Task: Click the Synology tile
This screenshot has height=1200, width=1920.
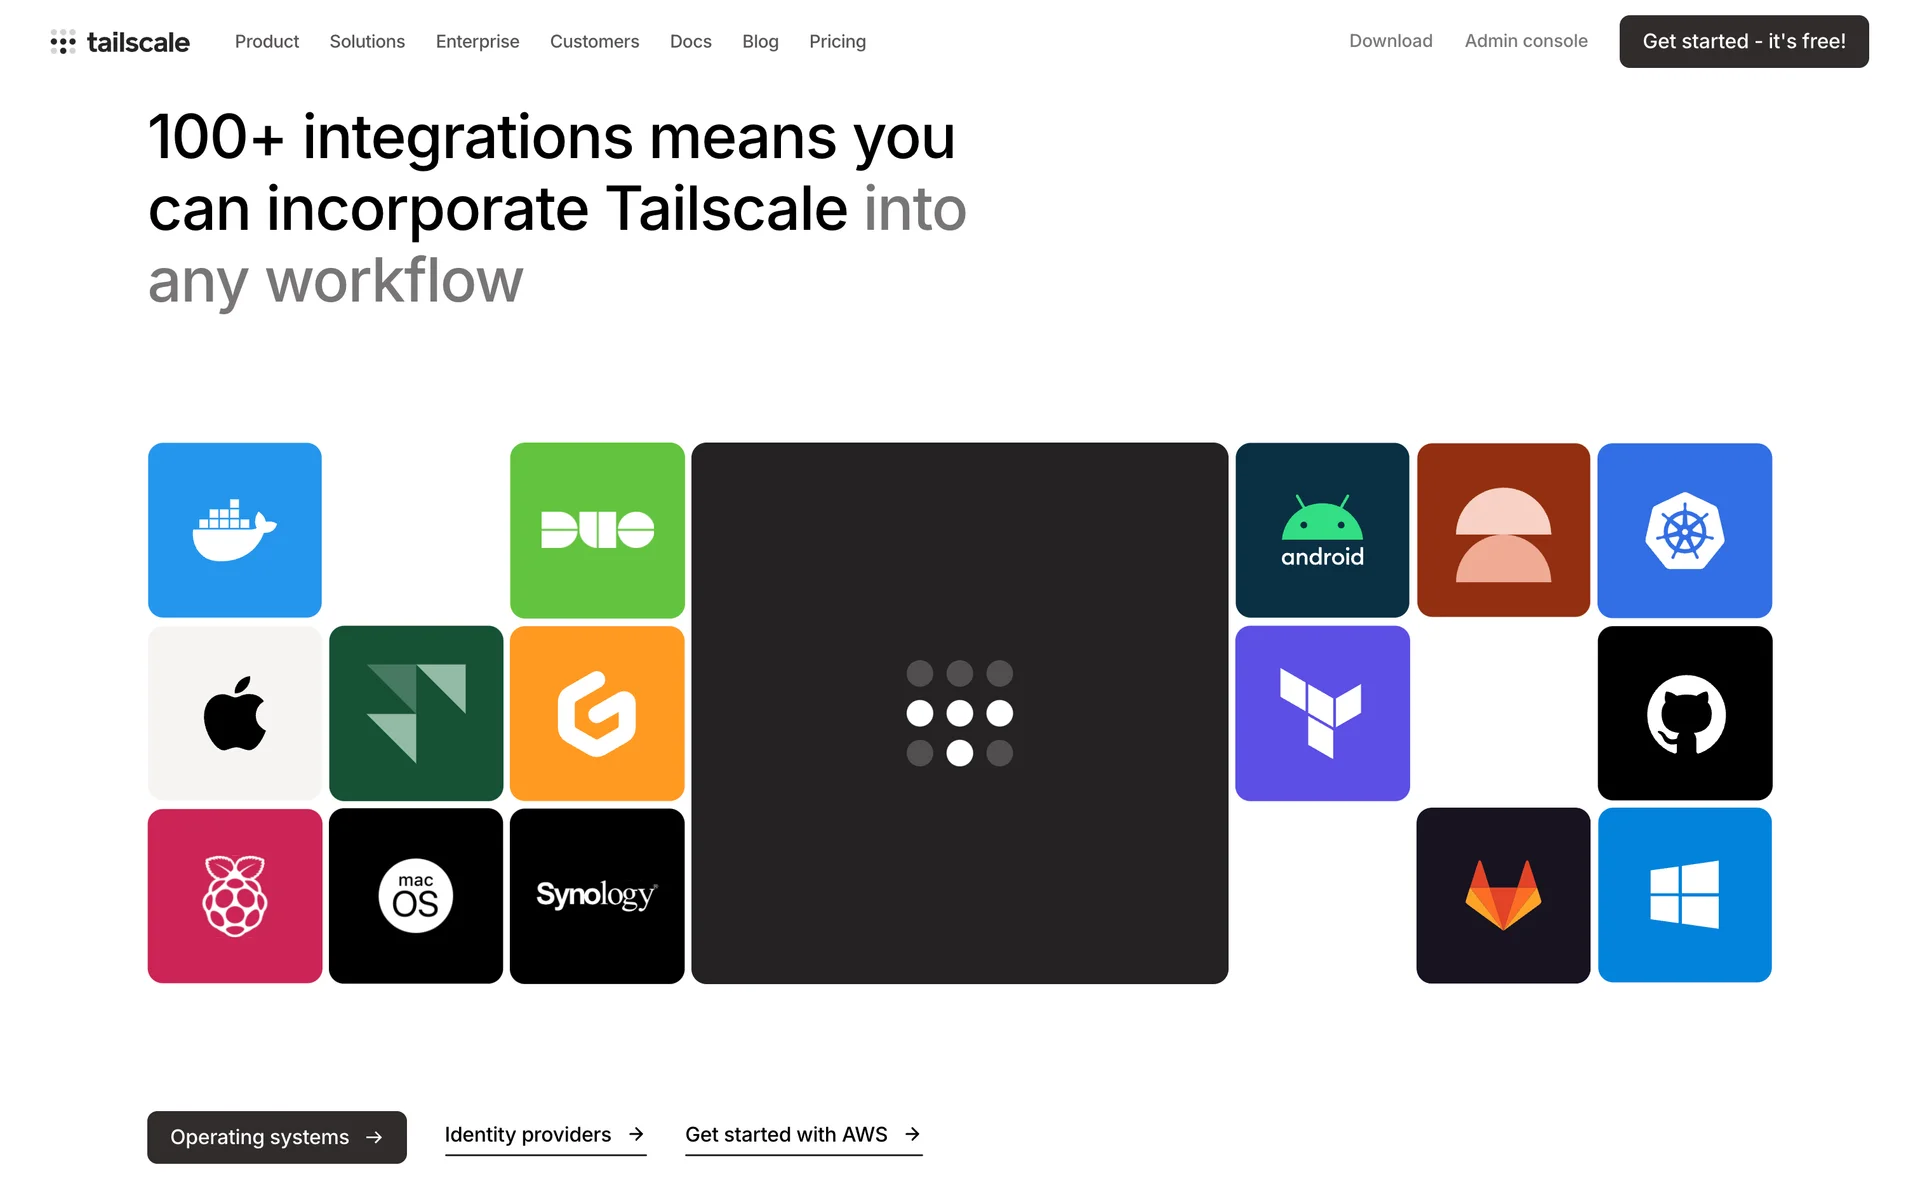Action: pos(597,896)
